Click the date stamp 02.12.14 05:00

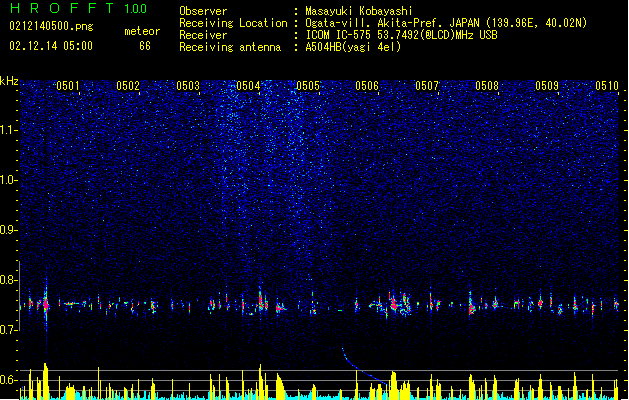[x=51, y=46]
